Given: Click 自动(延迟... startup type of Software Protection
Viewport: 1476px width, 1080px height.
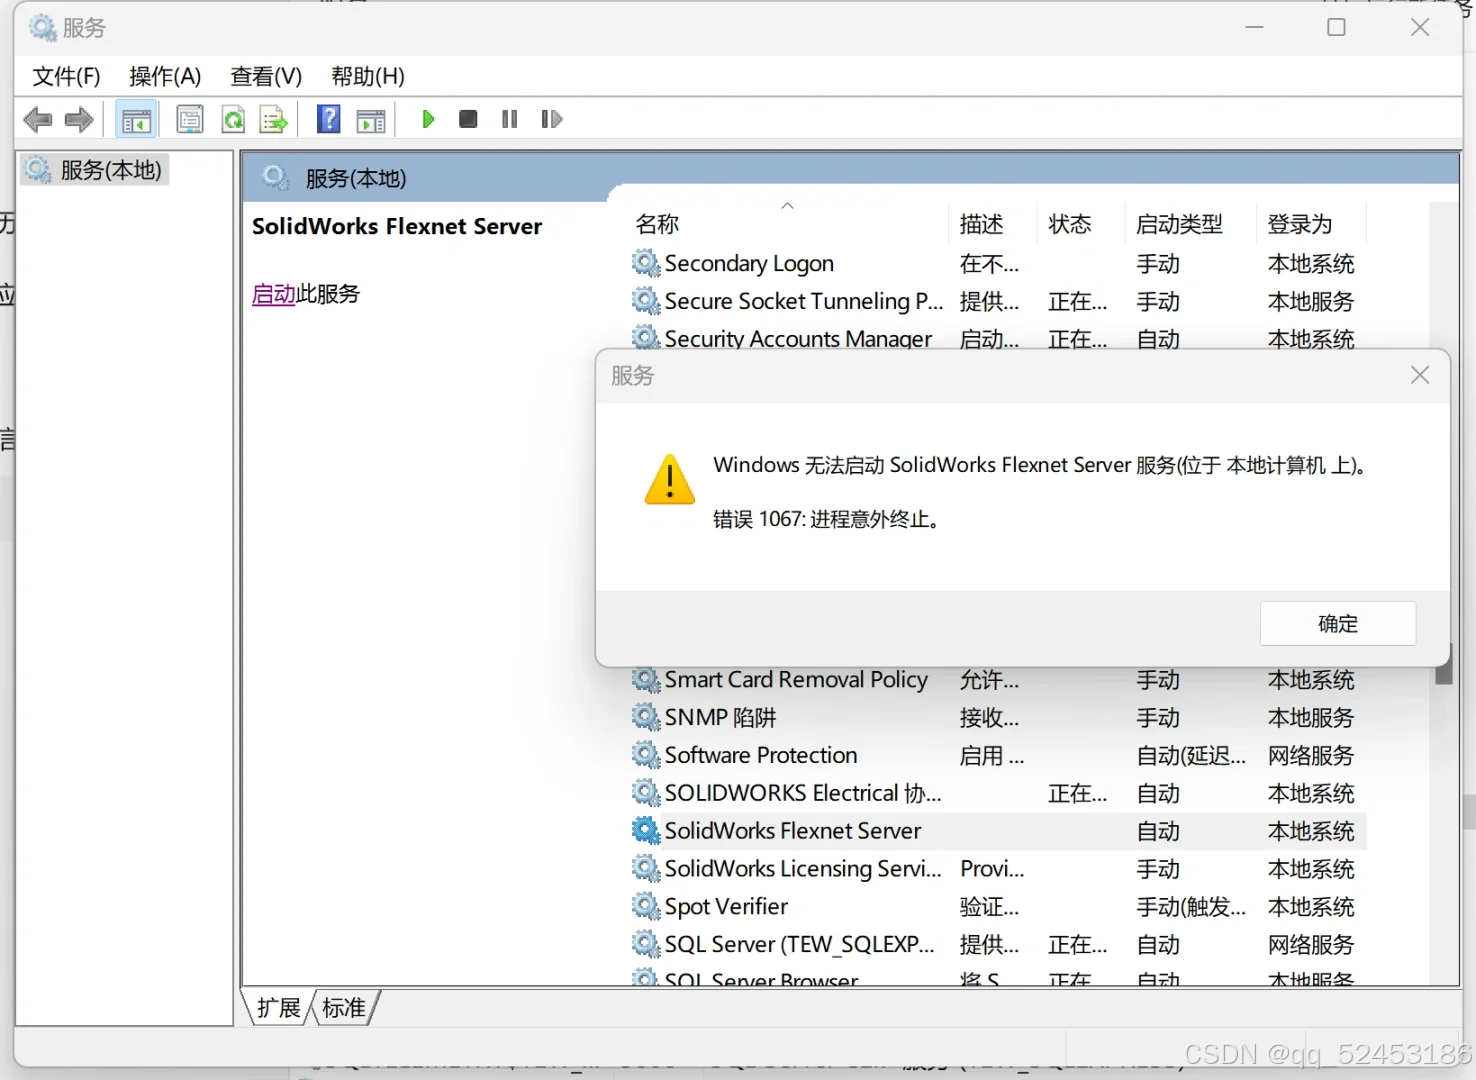Looking at the screenshot, I should click(1191, 756).
